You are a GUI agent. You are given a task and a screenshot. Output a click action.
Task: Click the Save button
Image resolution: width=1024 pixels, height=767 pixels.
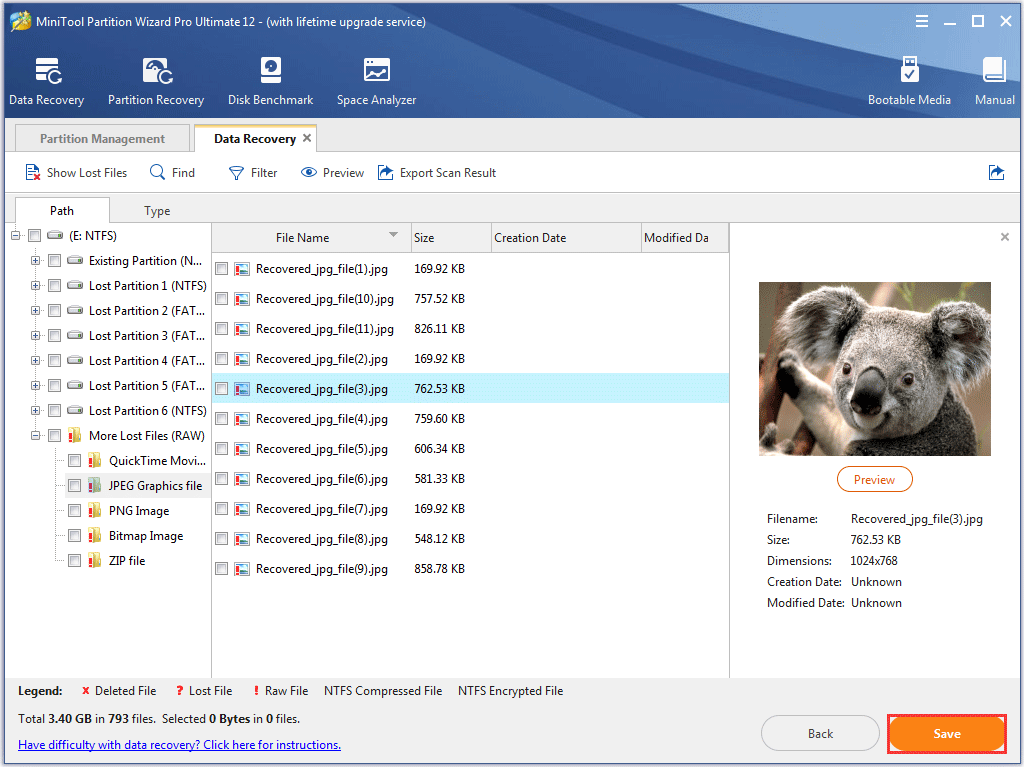tap(946, 733)
